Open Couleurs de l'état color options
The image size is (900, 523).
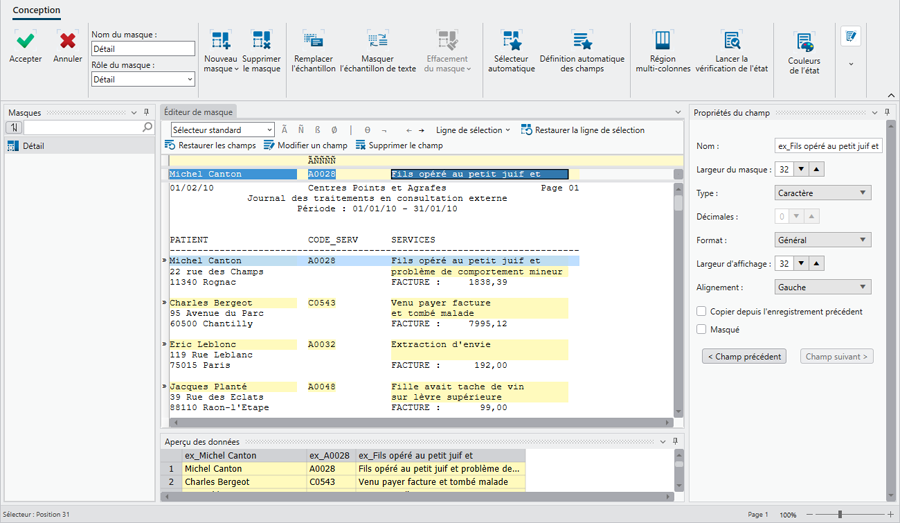tap(804, 43)
